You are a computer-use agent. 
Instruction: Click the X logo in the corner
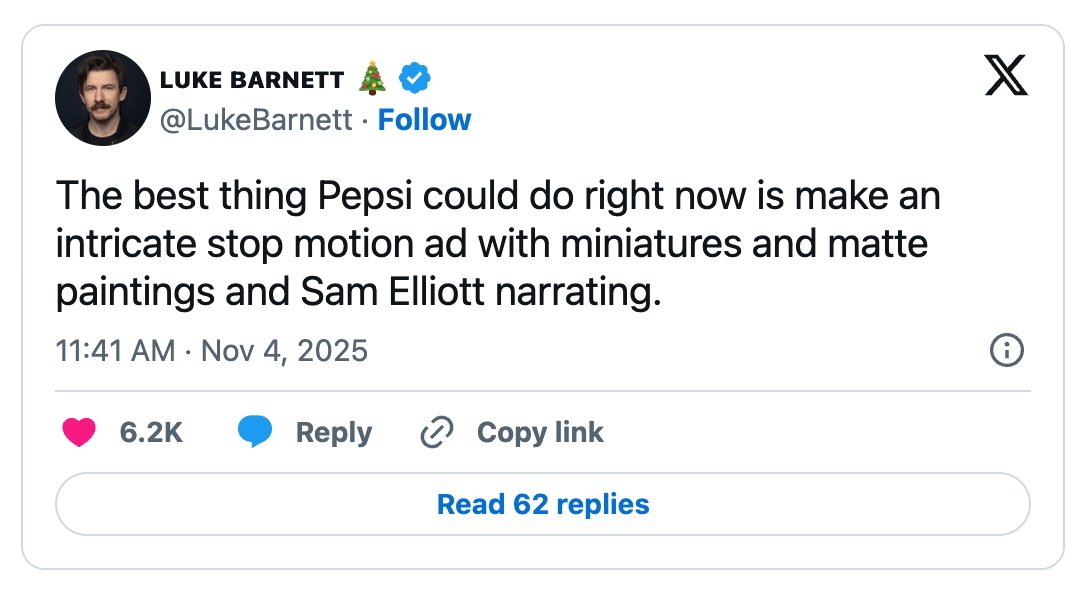[1006, 75]
